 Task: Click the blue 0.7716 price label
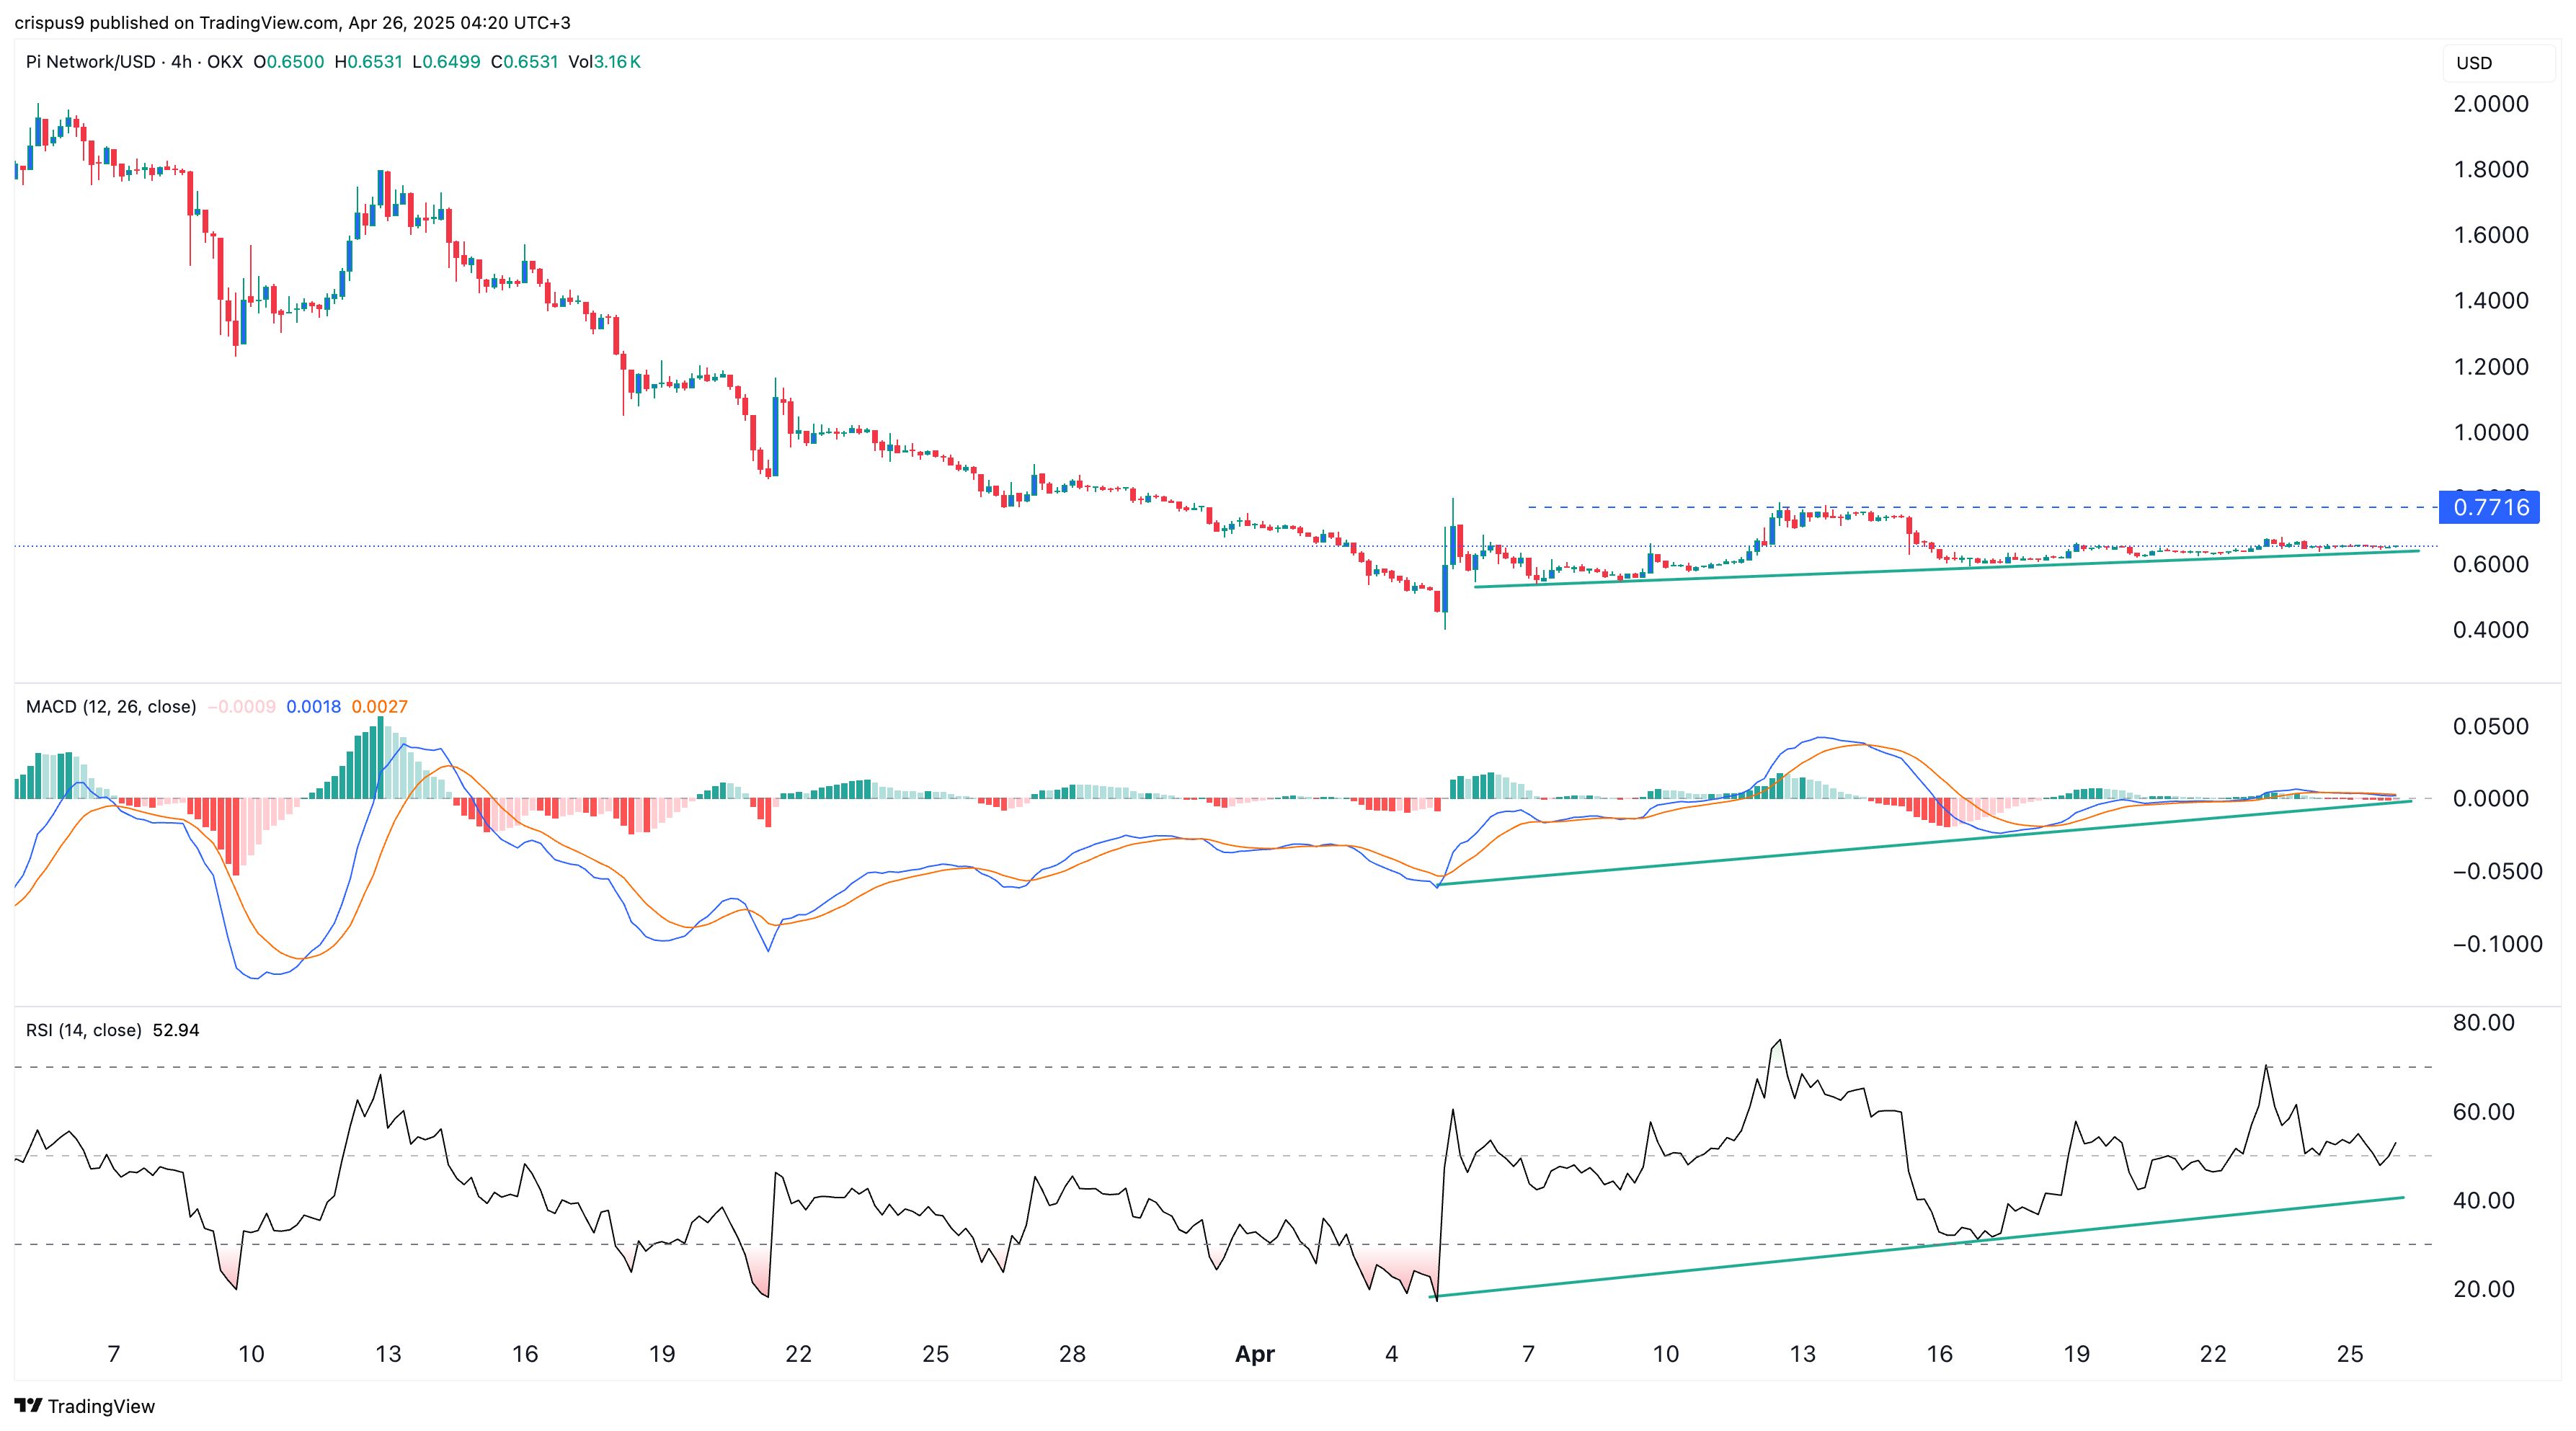(x=2490, y=507)
